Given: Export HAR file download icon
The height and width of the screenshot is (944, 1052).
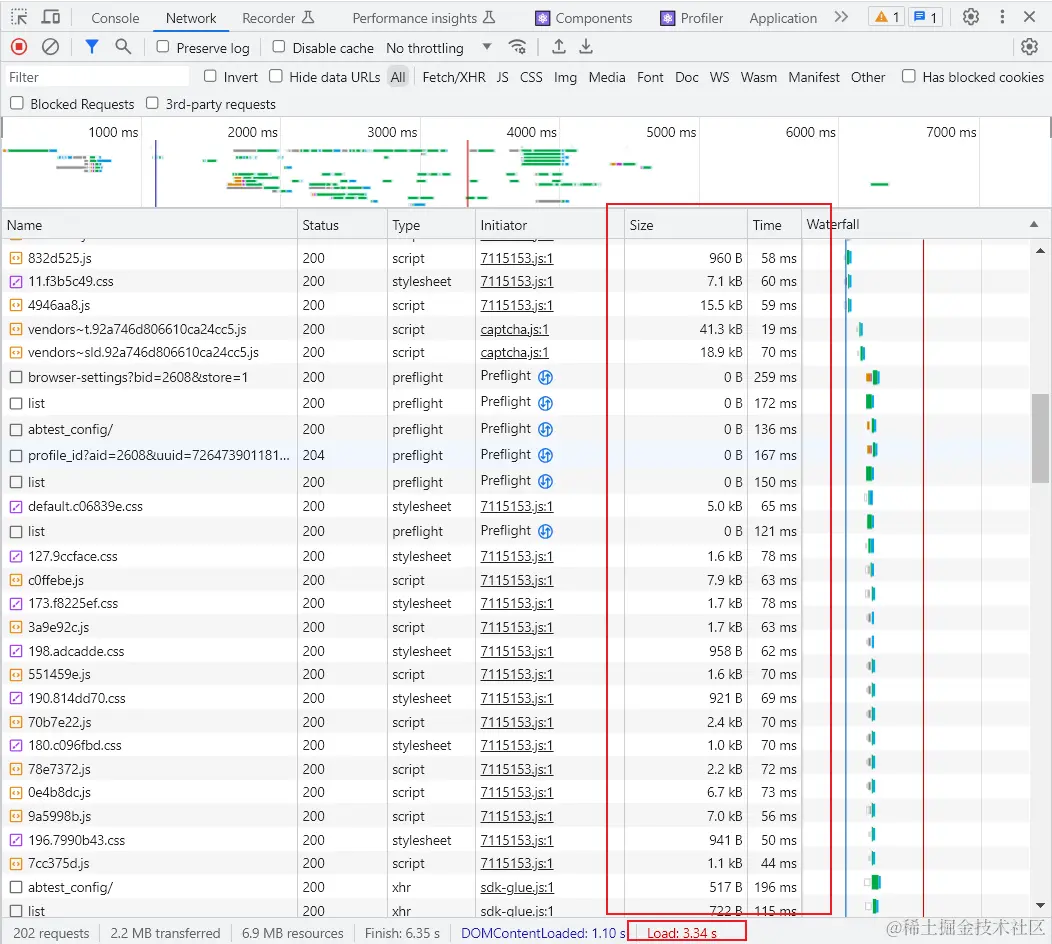Looking at the screenshot, I should pyautogui.click(x=586, y=47).
